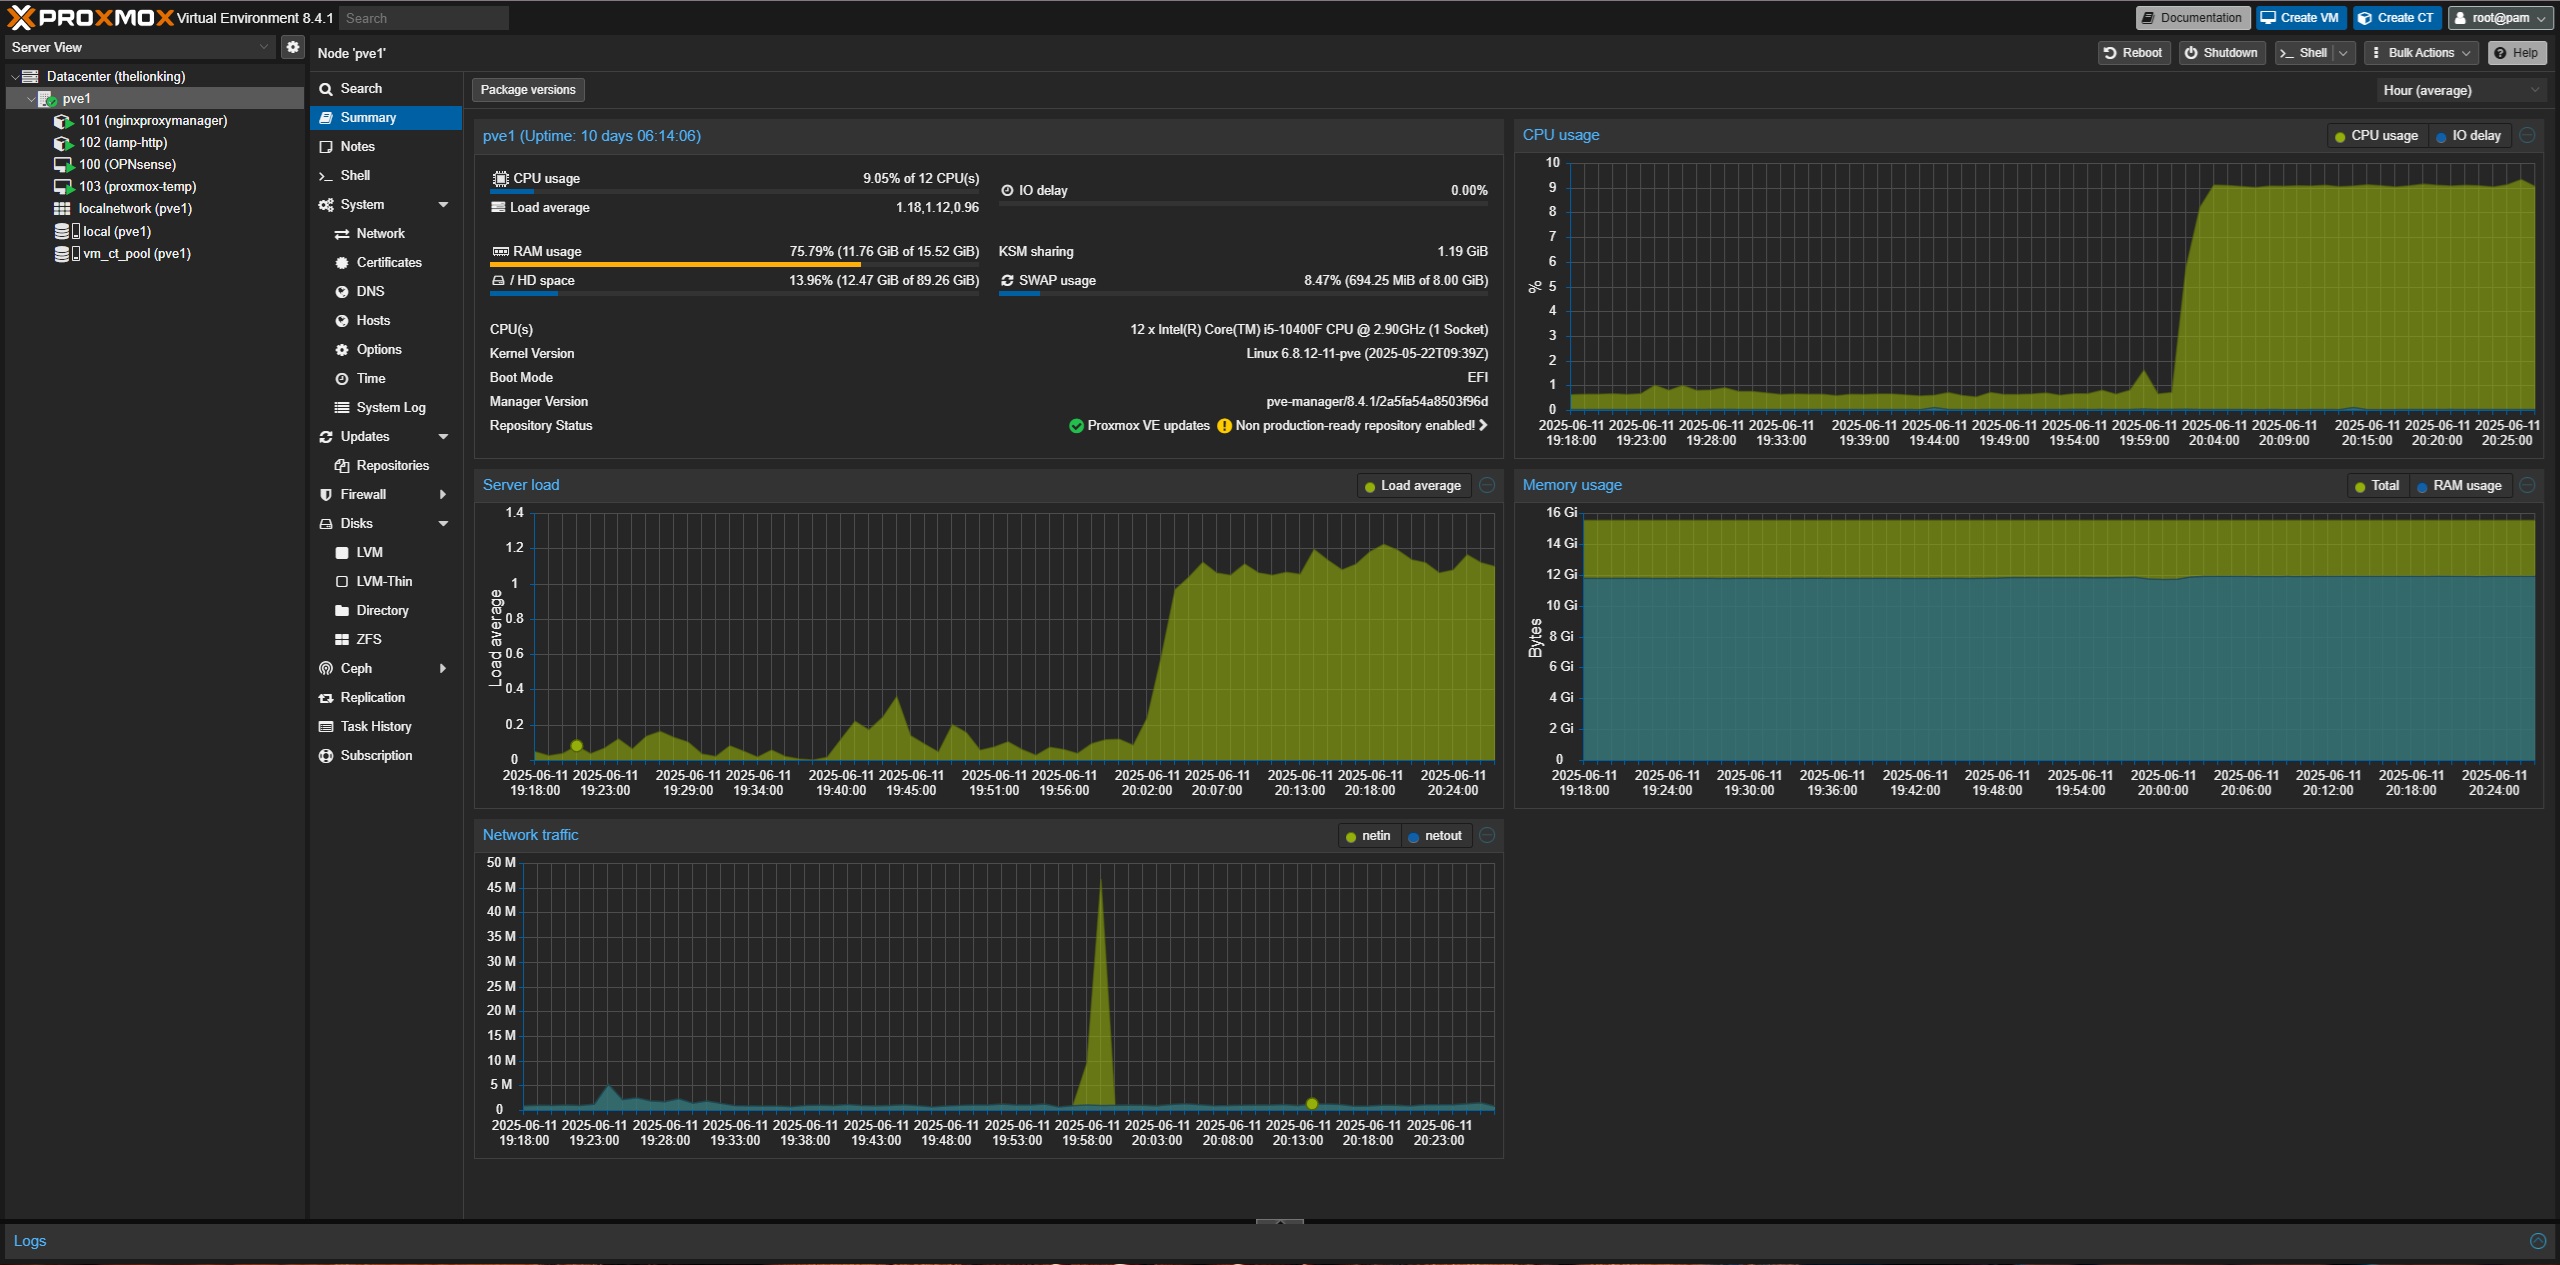Click Create VM

click(x=2300, y=18)
